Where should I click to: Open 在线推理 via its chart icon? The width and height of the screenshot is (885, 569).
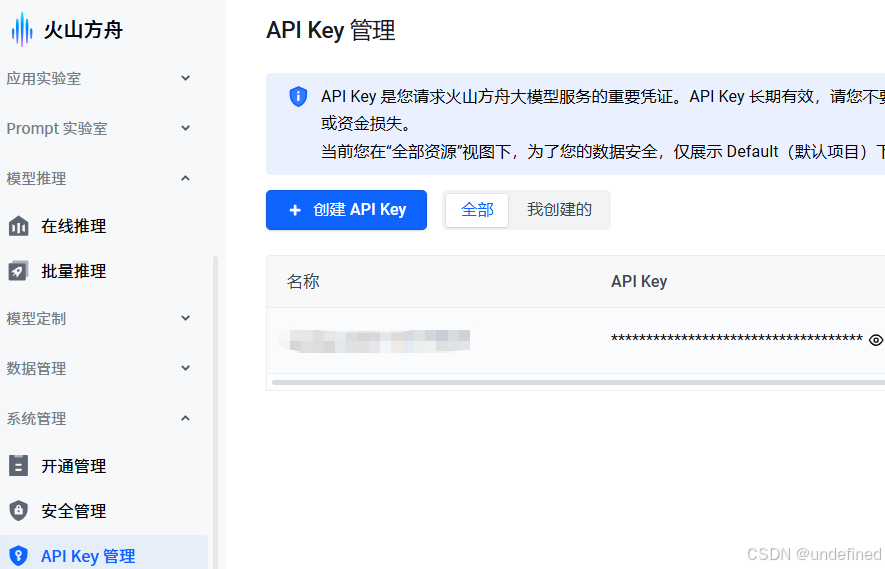click(x=19, y=226)
